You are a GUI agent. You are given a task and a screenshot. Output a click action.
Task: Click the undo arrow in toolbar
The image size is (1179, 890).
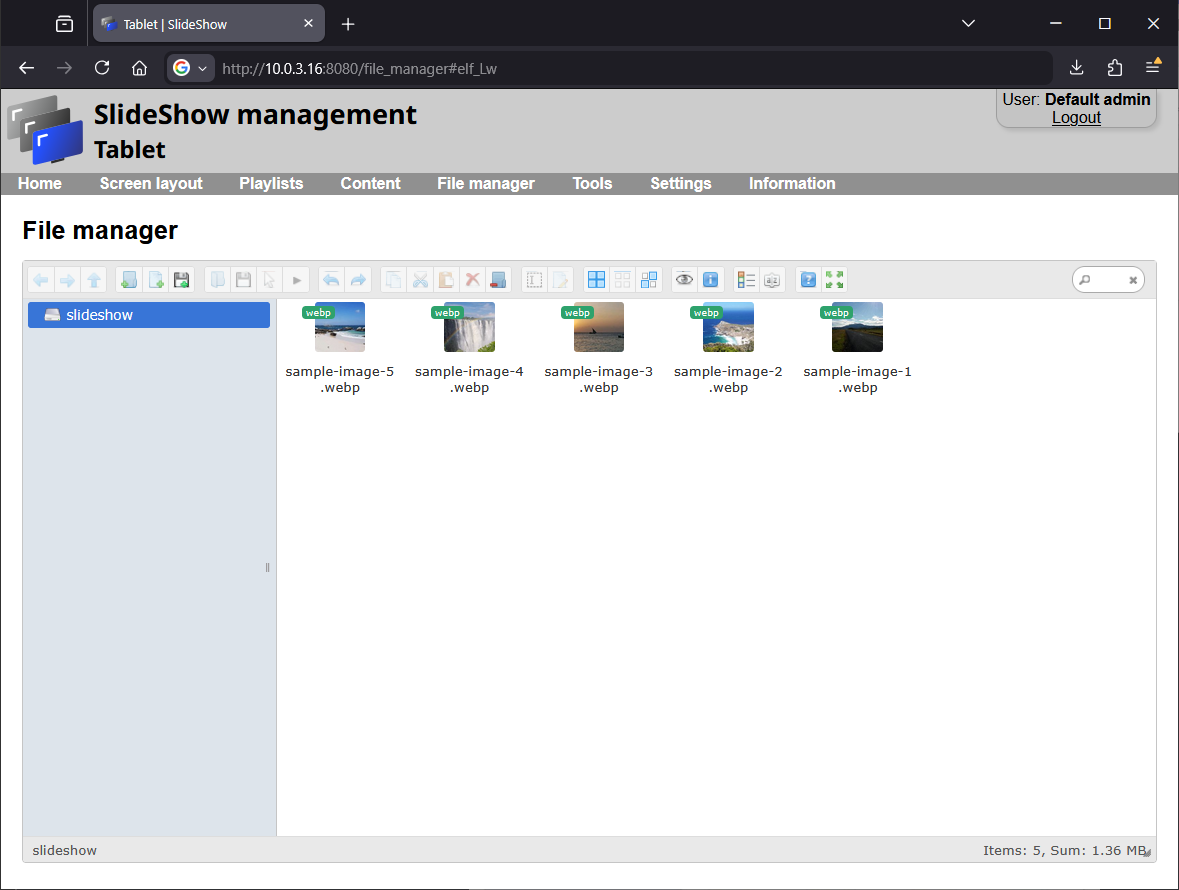[331, 280]
